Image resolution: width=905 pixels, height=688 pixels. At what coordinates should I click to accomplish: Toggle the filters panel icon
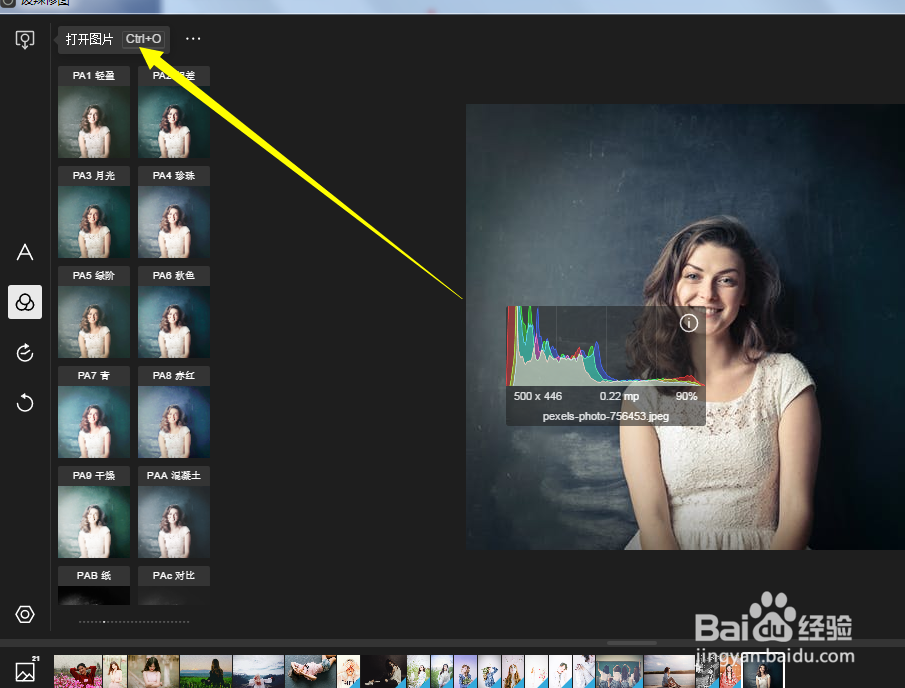pyautogui.click(x=25, y=302)
